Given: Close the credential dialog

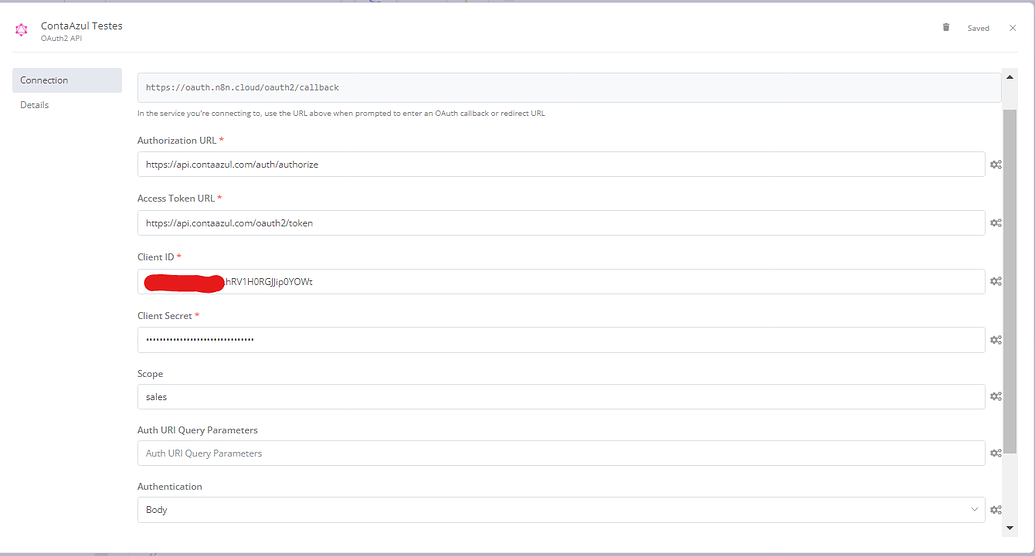Looking at the screenshot, I should tap(1012, 28).
